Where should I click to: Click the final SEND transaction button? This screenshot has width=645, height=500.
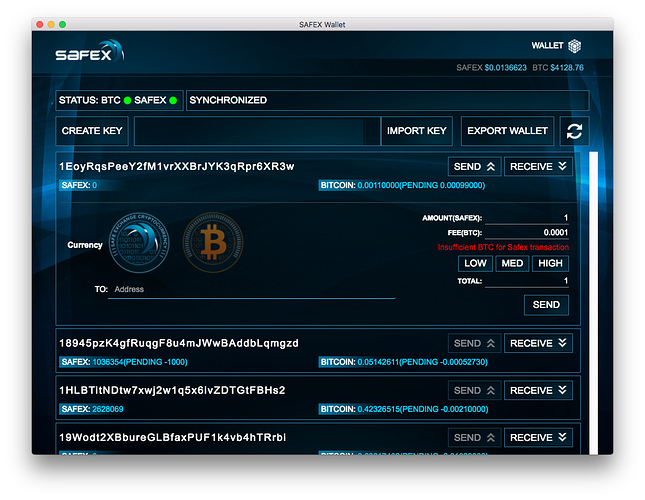pos(546,305)
